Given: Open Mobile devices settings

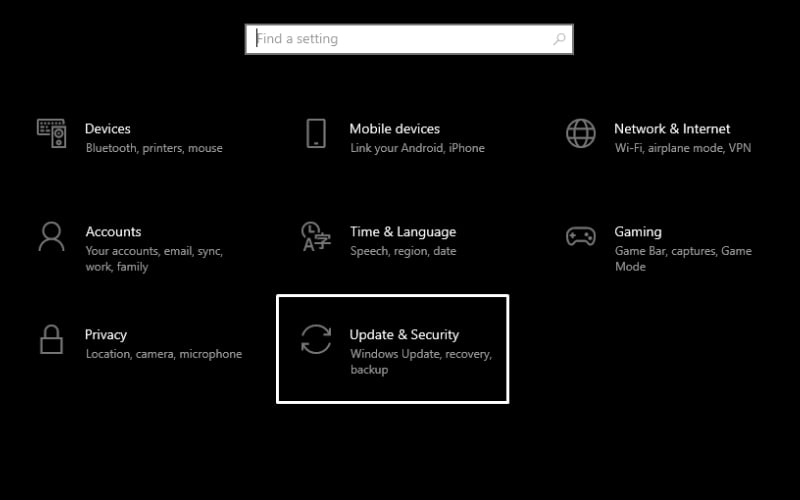Looking at the screenshot, I should [394, 129].
